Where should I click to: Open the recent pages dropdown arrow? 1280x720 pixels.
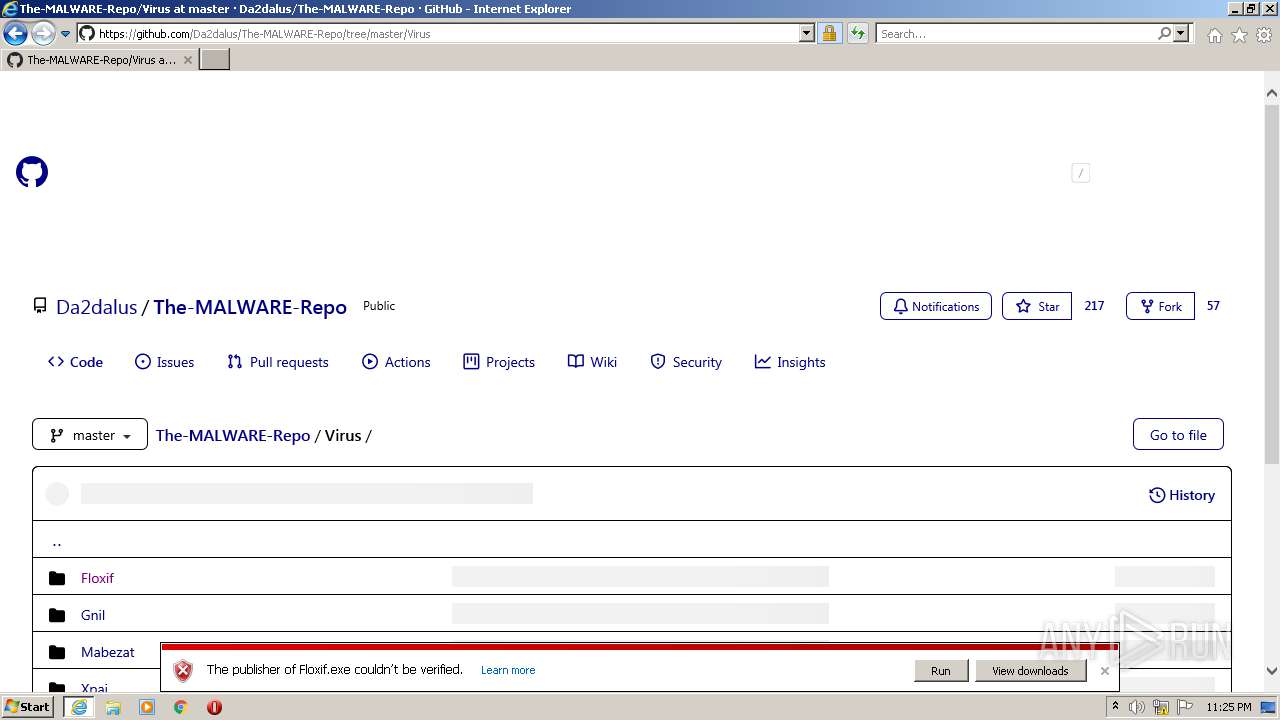tap(65, 33)
